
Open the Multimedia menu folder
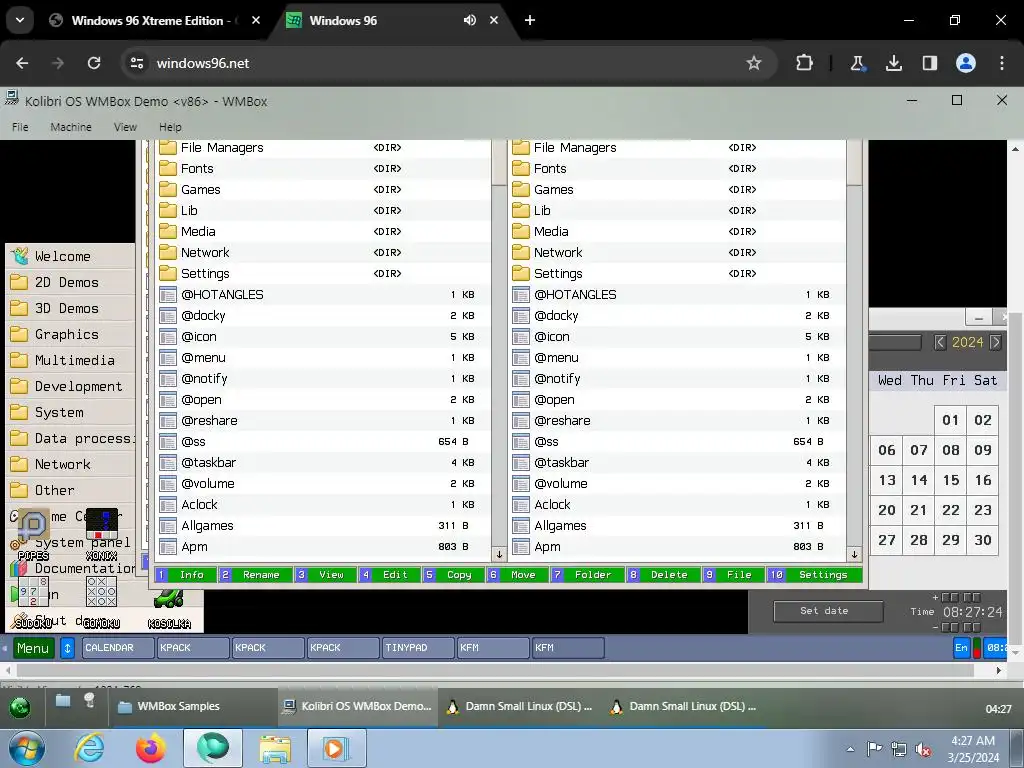tap(71, 360)
